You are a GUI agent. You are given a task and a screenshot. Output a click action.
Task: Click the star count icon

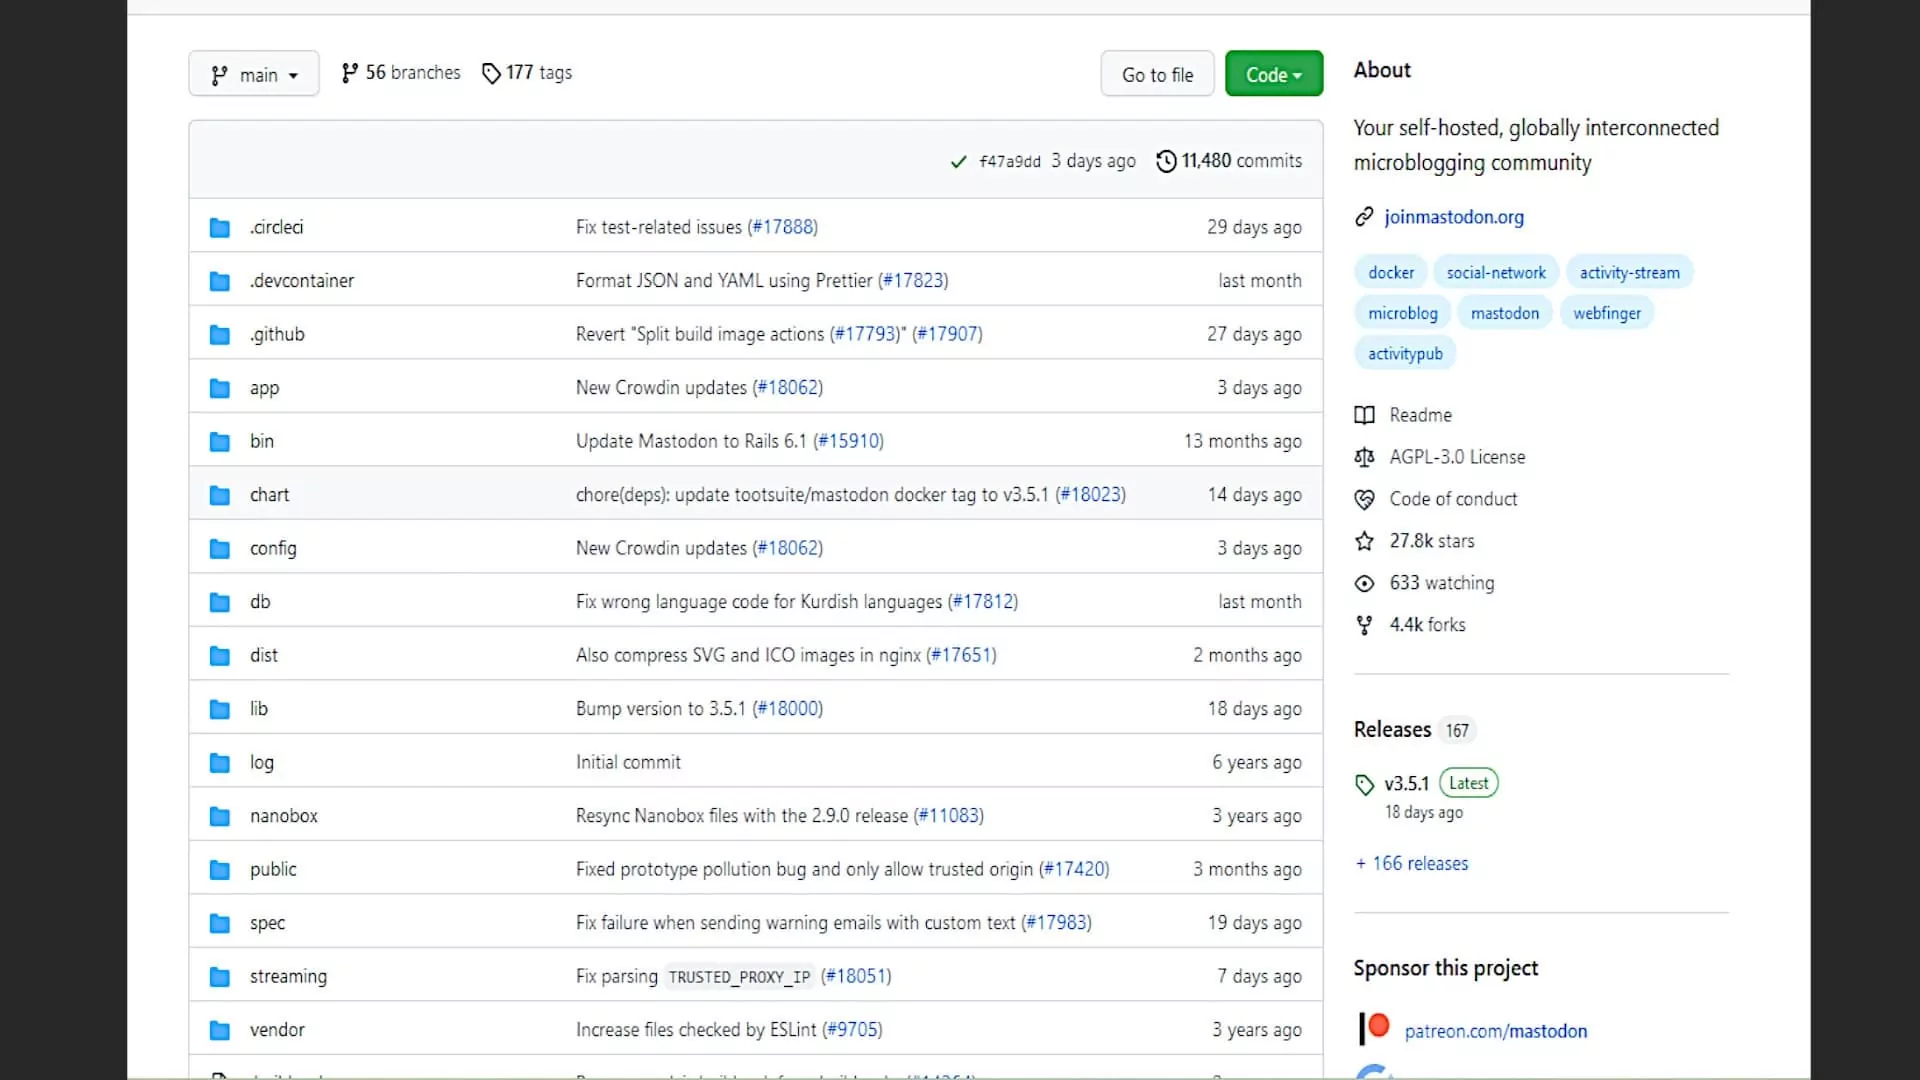pyautogui.click(x=1365, y=541)
